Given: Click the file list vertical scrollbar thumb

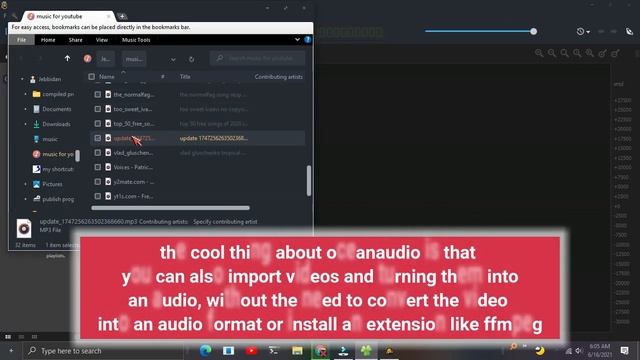Looking at the screenshot, I should click(309, 180).
